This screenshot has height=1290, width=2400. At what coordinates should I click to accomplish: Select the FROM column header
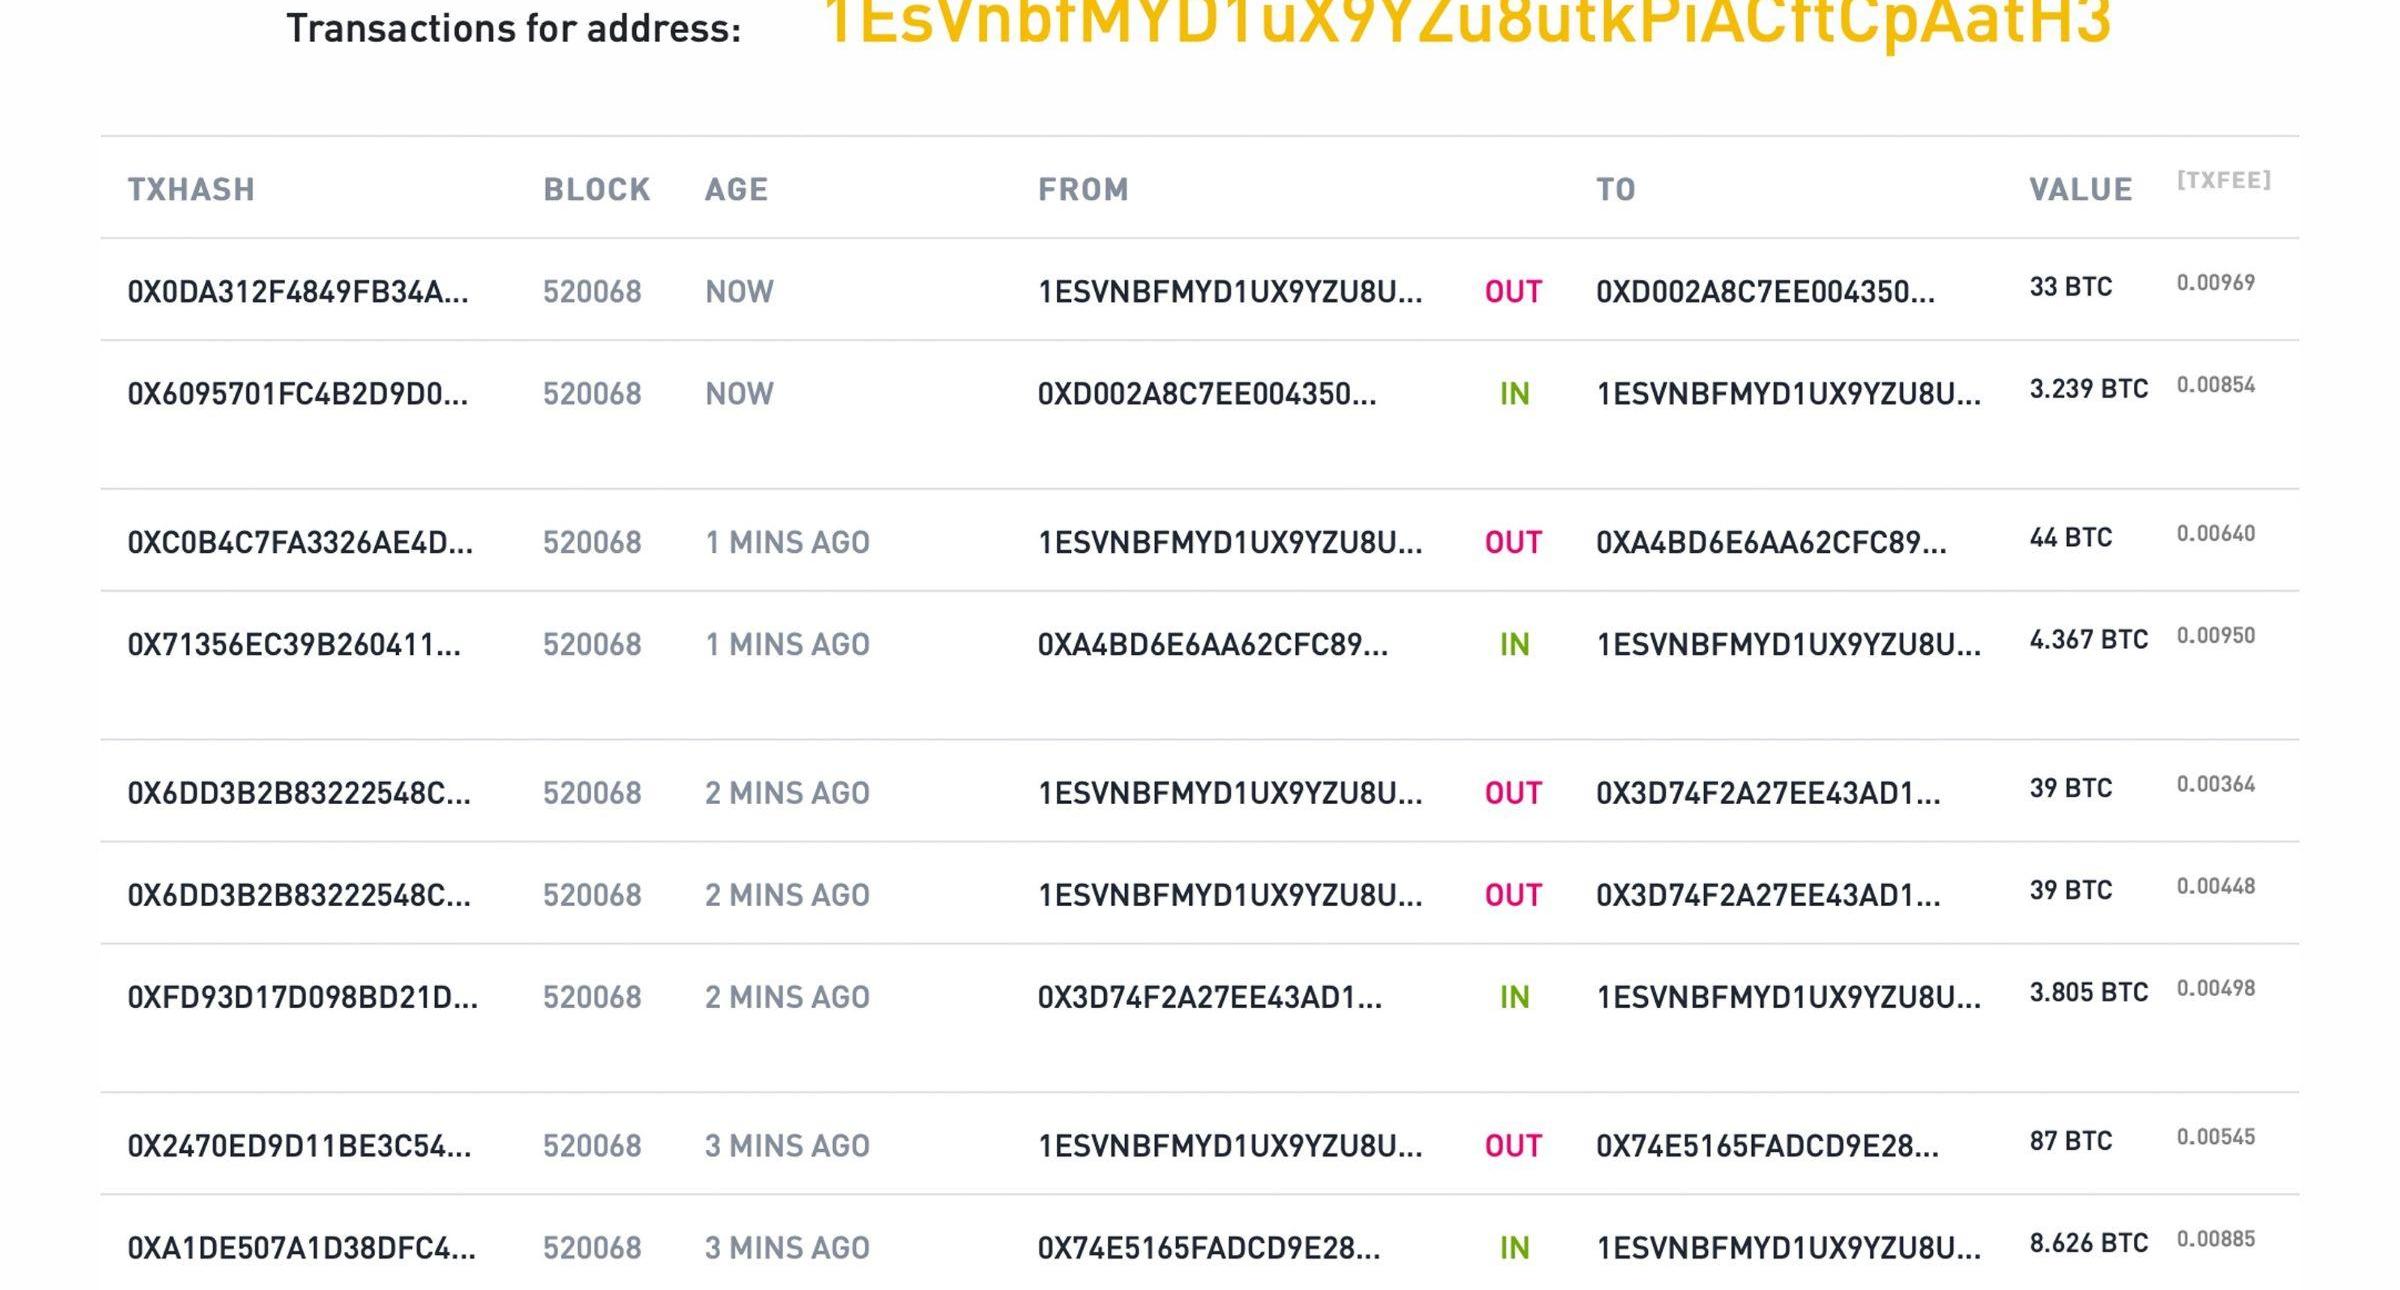[1083, 190]
